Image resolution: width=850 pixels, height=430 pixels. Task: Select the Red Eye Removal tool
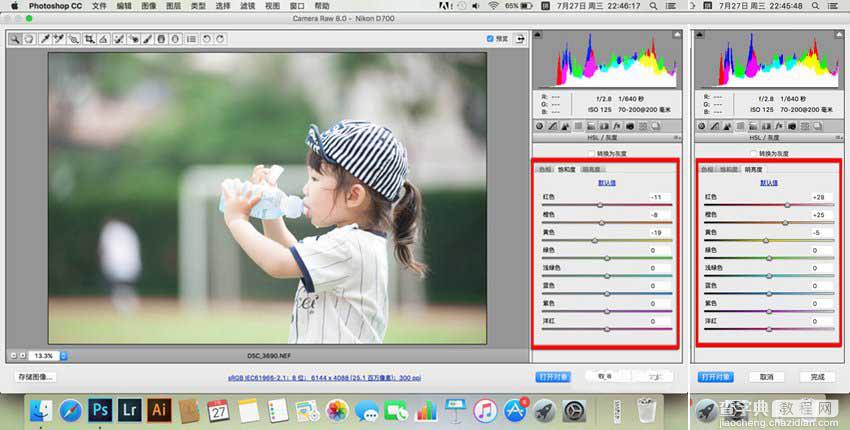point(133,39)
